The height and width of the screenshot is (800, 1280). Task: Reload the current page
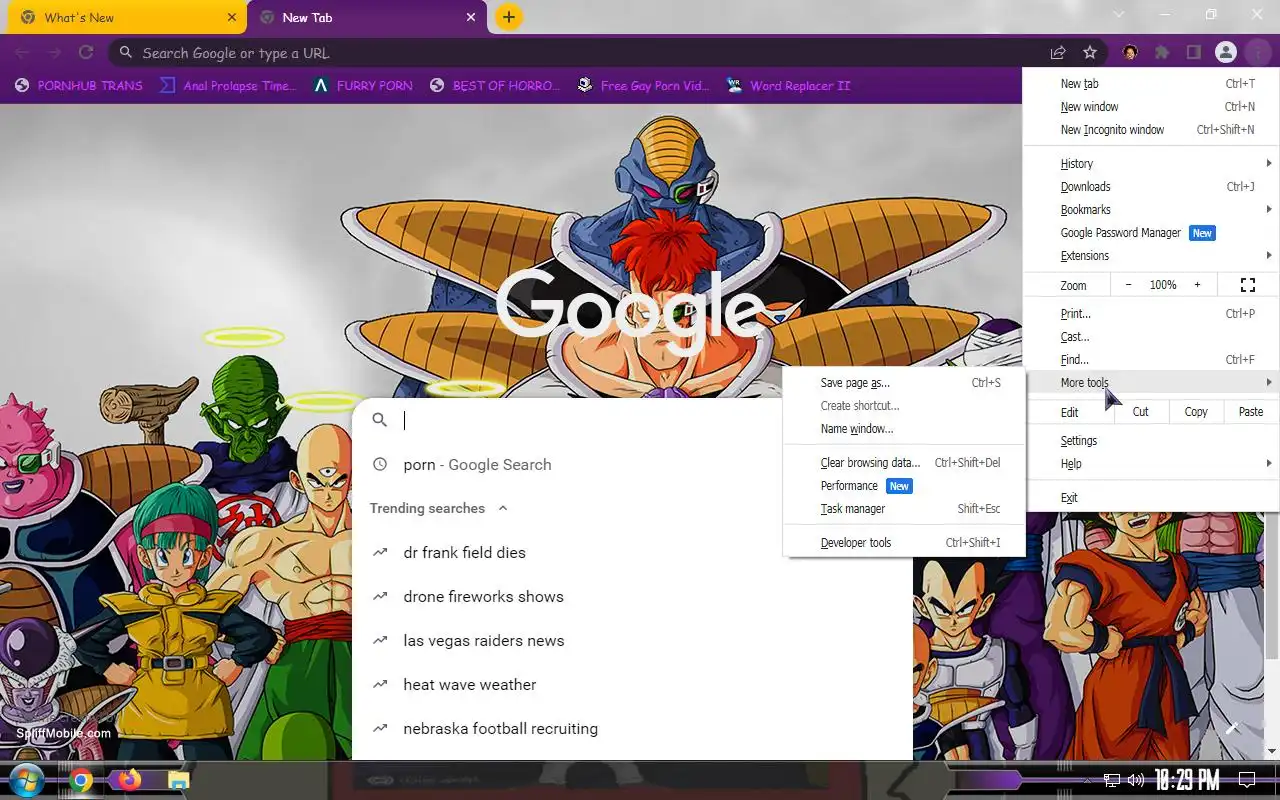(86, 53)
